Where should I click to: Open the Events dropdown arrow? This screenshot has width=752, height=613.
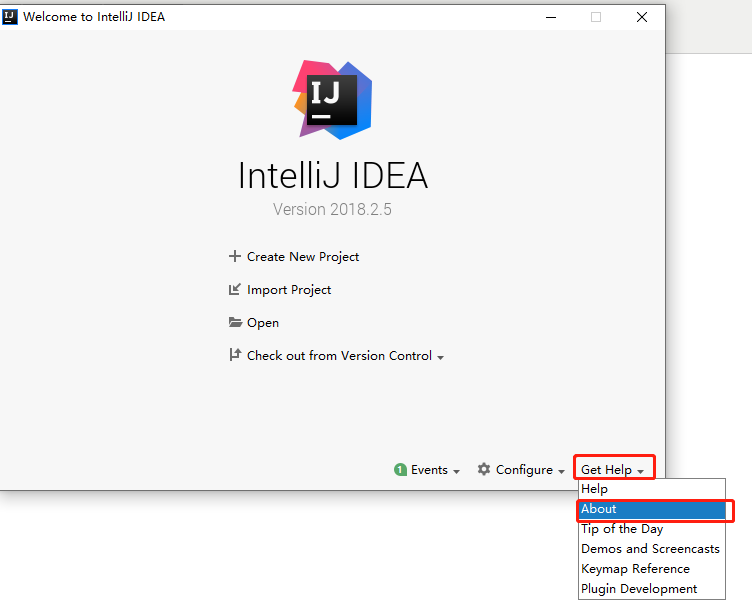[457, 471]
